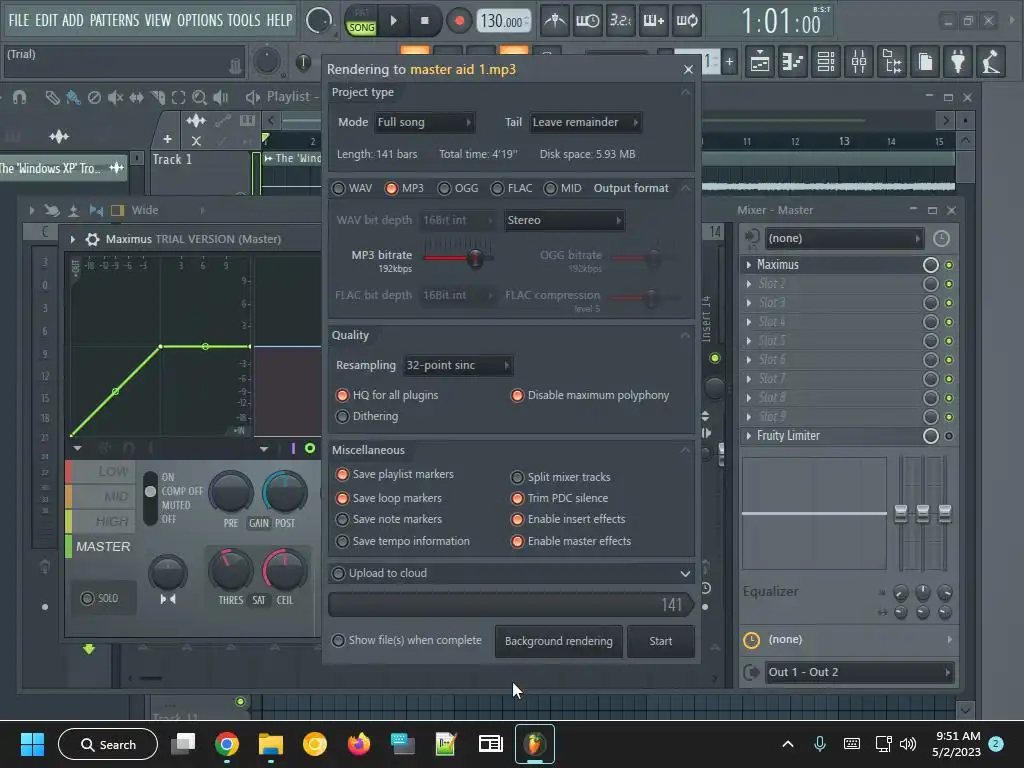
Task: Collapse the Quality section
Action: tap(685, 336)
